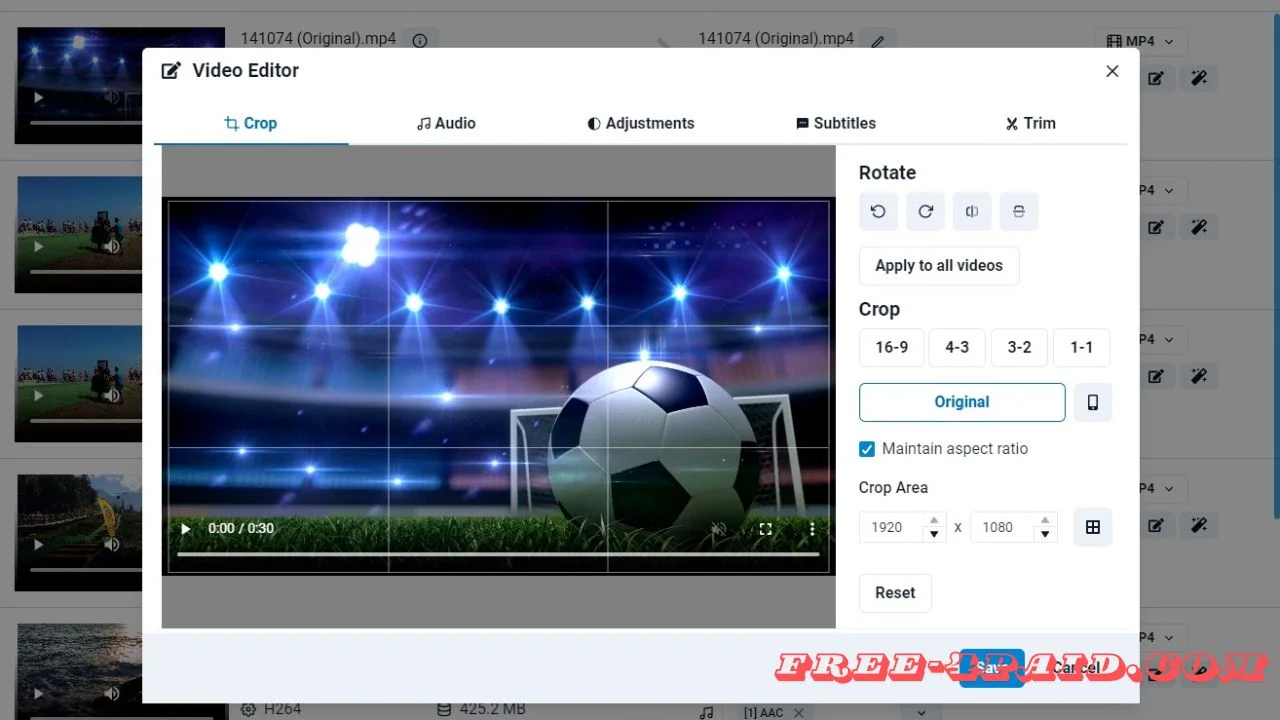The width and height of the screenshot is (1280, 720).
Task: Rotate the video counterclockwise
Action: click(878, 211)
